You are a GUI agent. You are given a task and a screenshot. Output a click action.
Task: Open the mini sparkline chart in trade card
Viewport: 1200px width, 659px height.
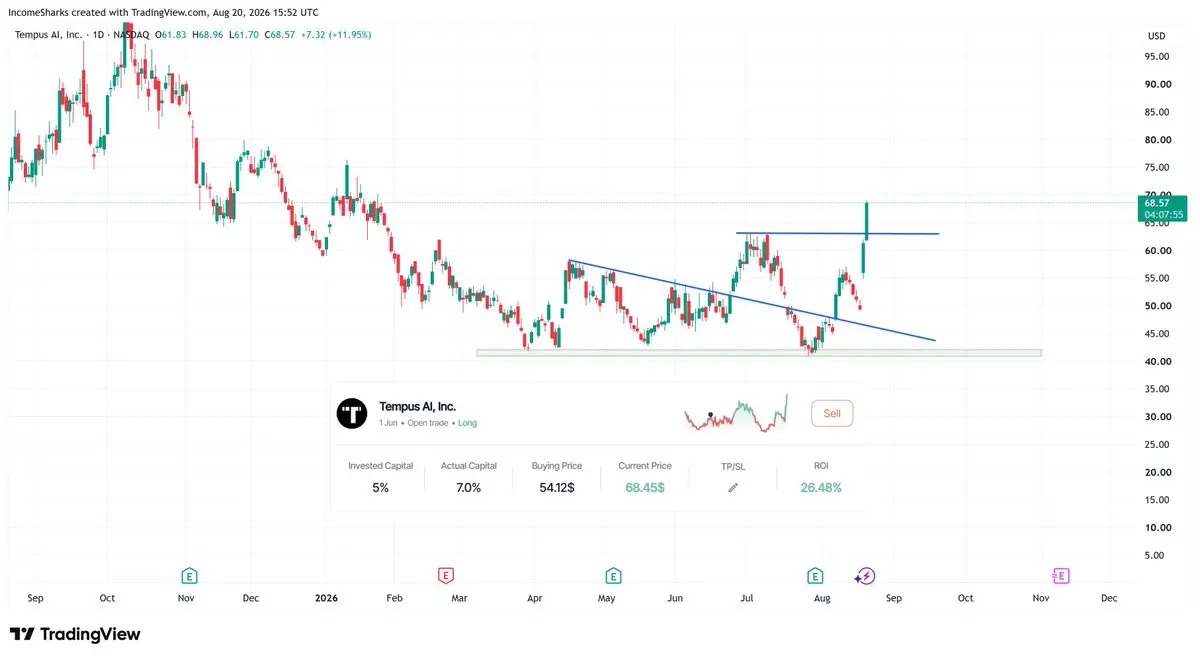[735, 413]
